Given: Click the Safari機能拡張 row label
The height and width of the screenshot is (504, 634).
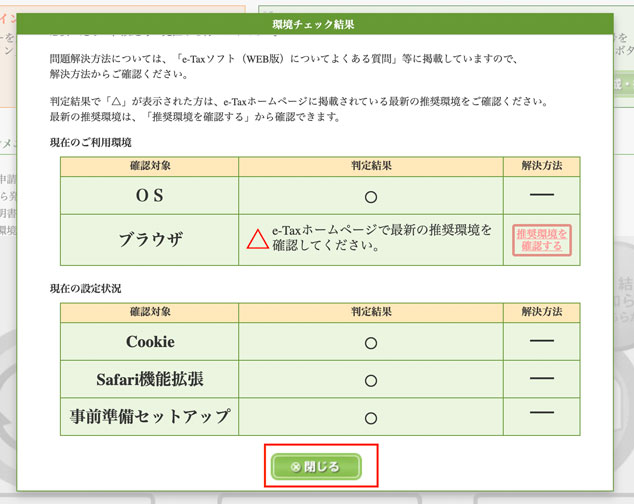Looking at the screenshot, I should [150, 379].
